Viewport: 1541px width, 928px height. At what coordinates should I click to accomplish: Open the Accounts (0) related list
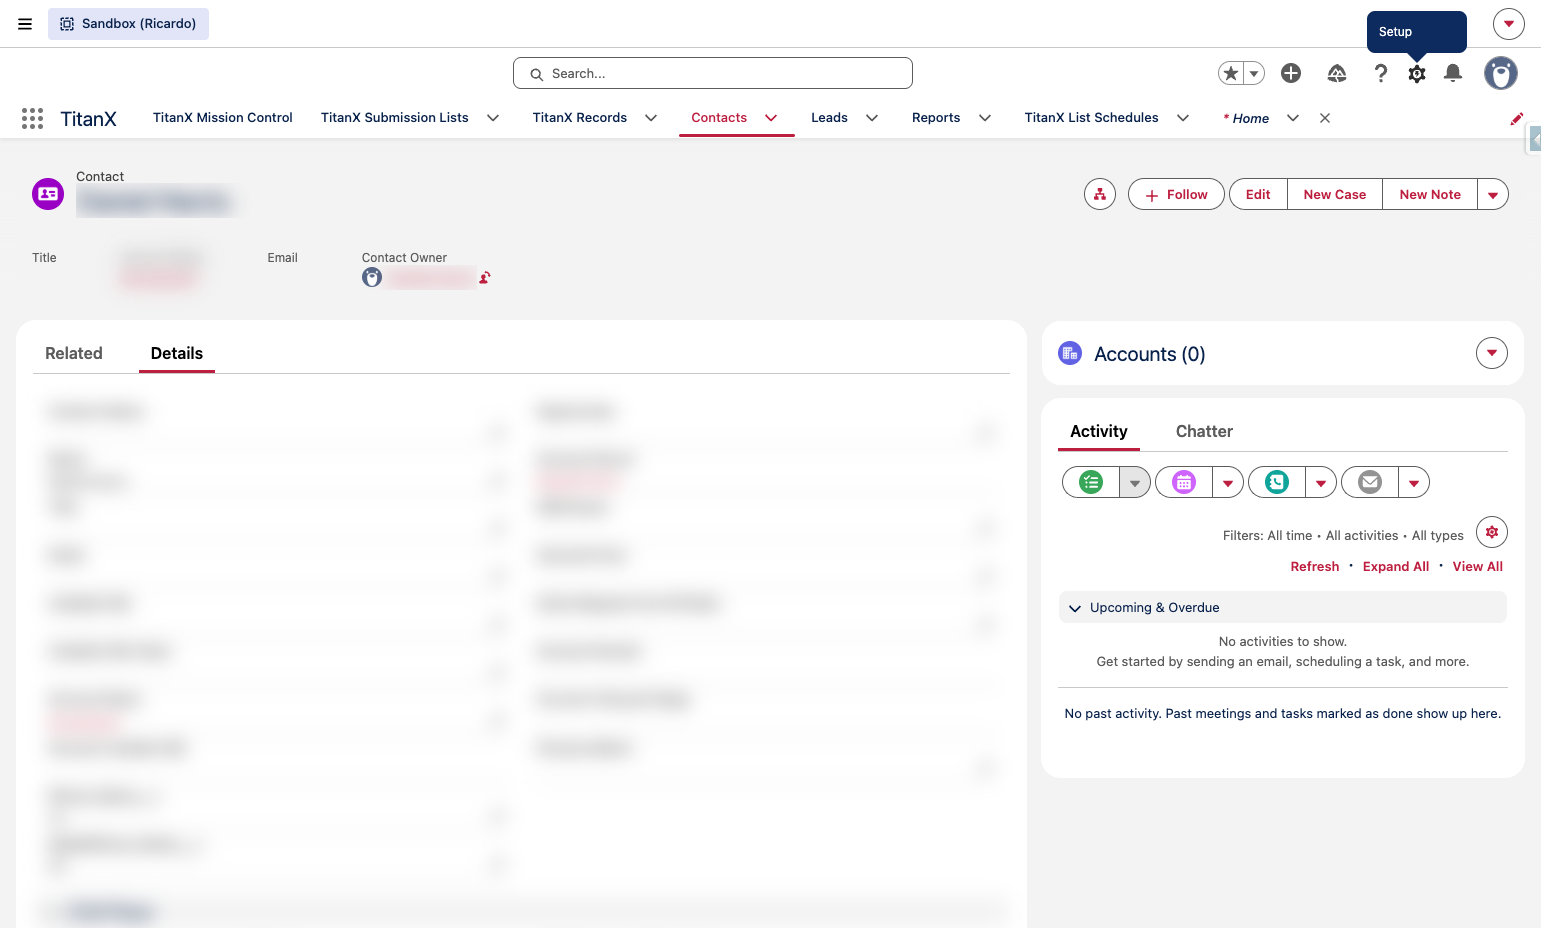point(1150,354)
